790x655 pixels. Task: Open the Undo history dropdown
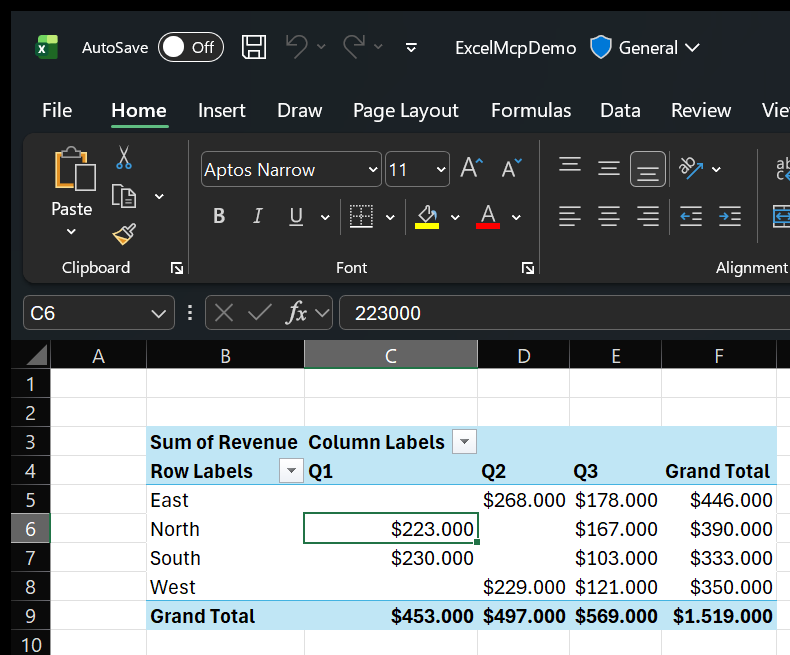321,47
